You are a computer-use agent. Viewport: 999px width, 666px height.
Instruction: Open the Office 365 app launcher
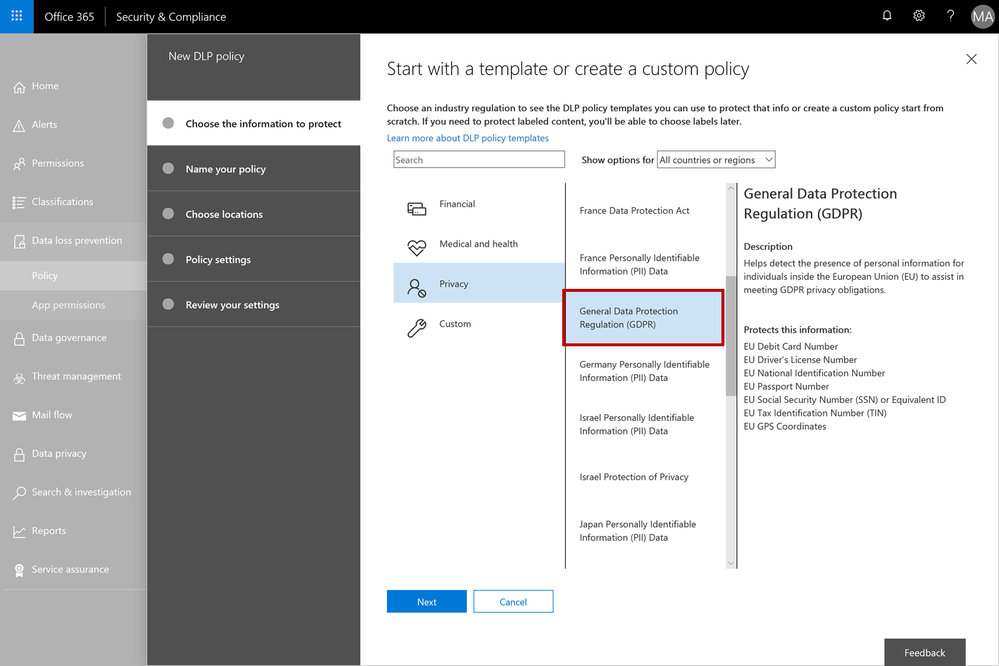[16, 16]
